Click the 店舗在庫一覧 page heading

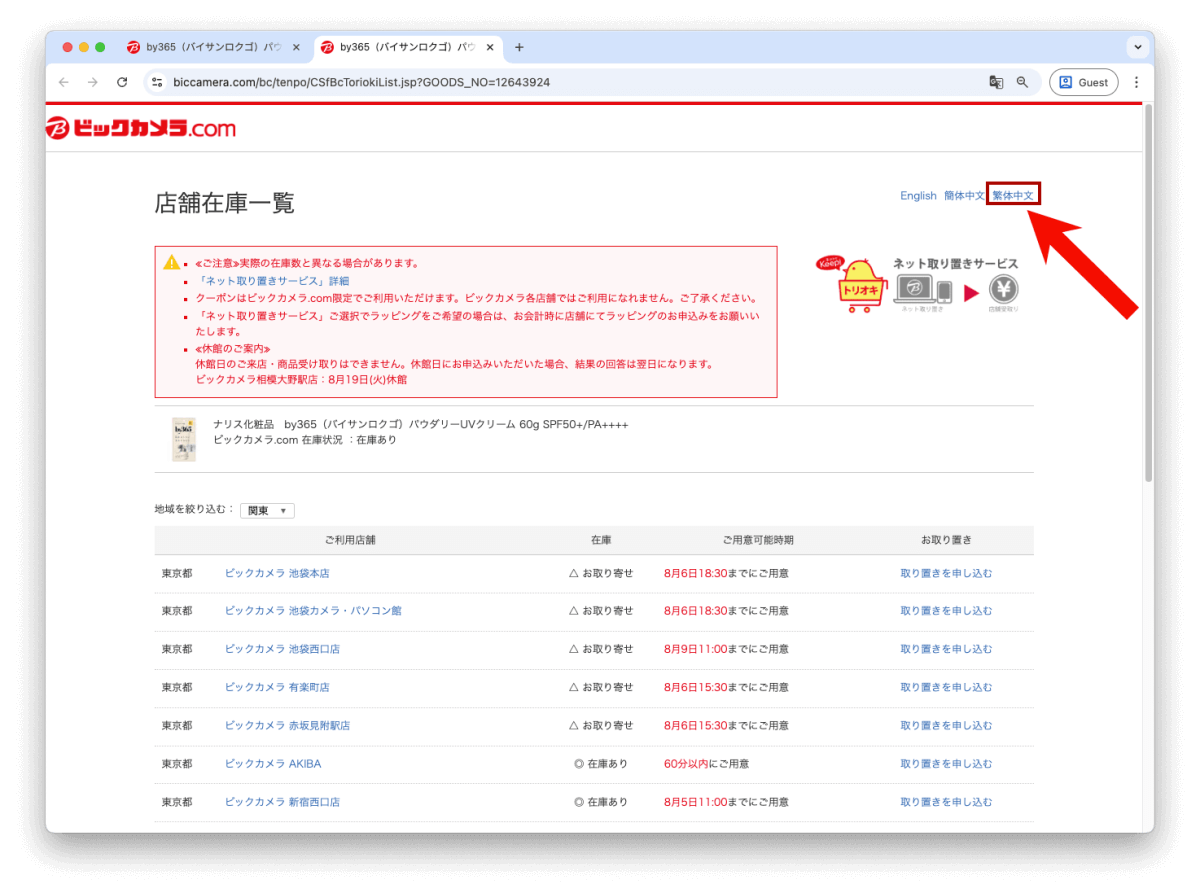[225, 204]
